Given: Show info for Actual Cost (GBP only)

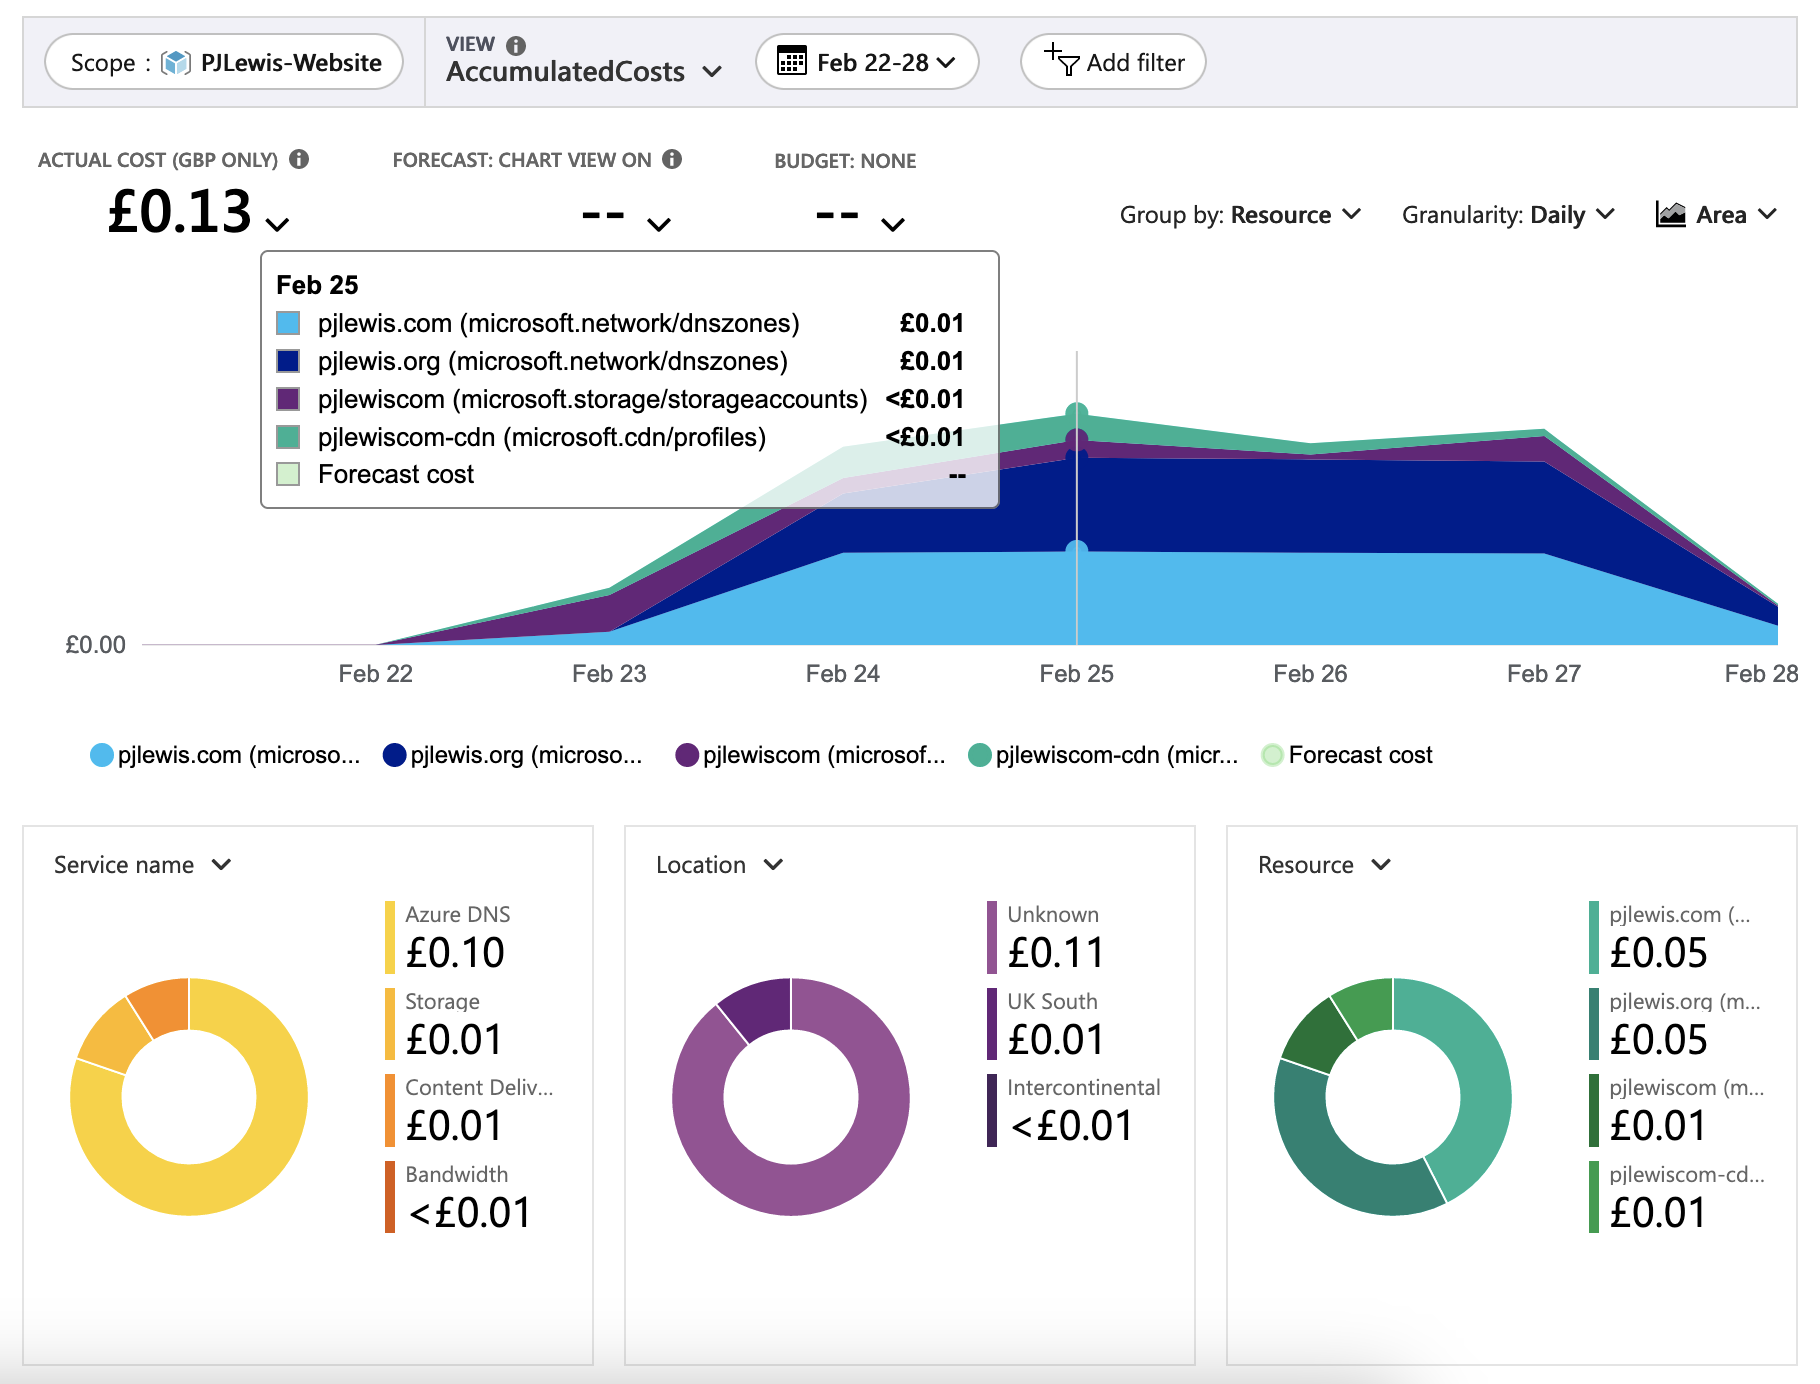Looking at the screenshot, I should point(299,159).
